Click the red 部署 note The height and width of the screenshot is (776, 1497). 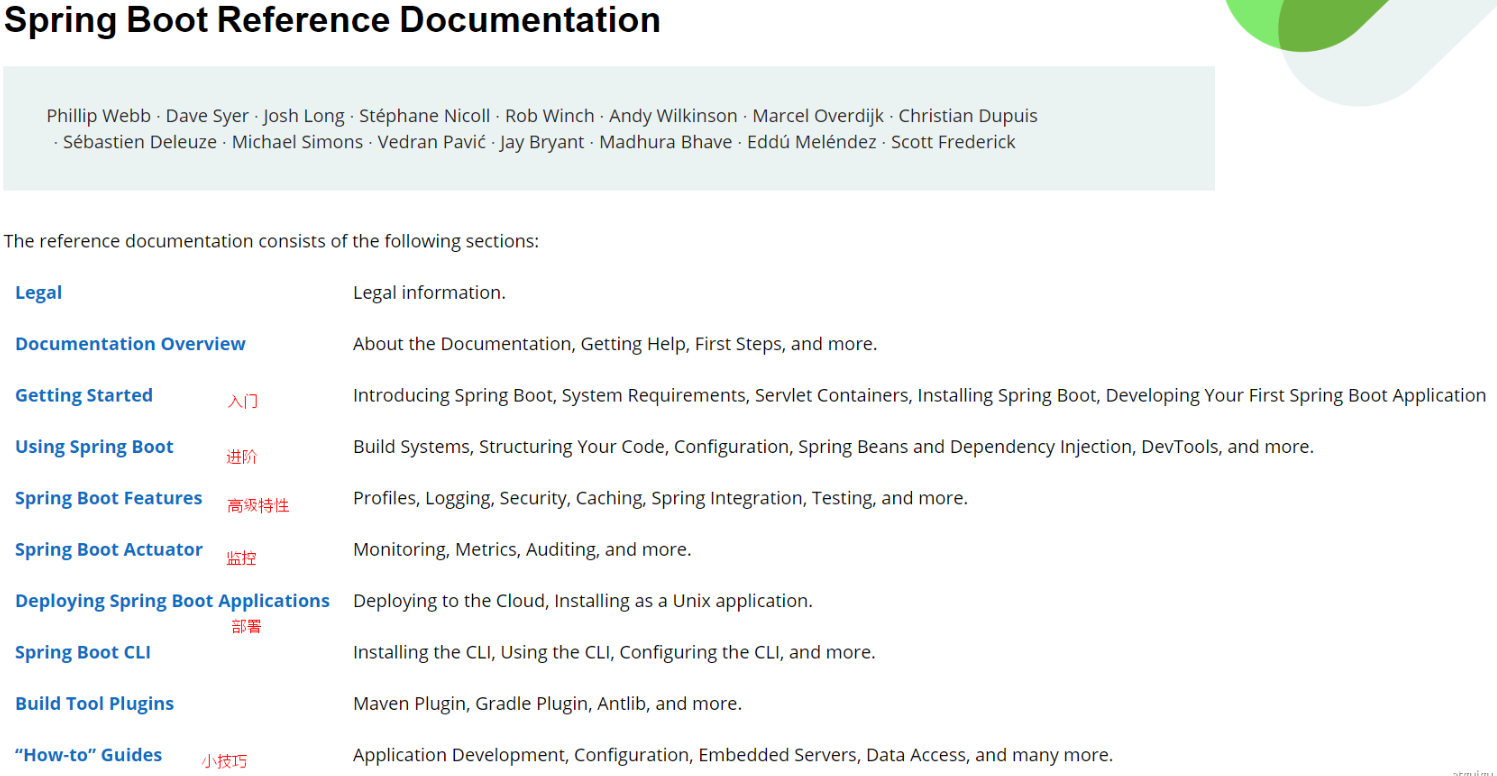(x=247, y=627)
